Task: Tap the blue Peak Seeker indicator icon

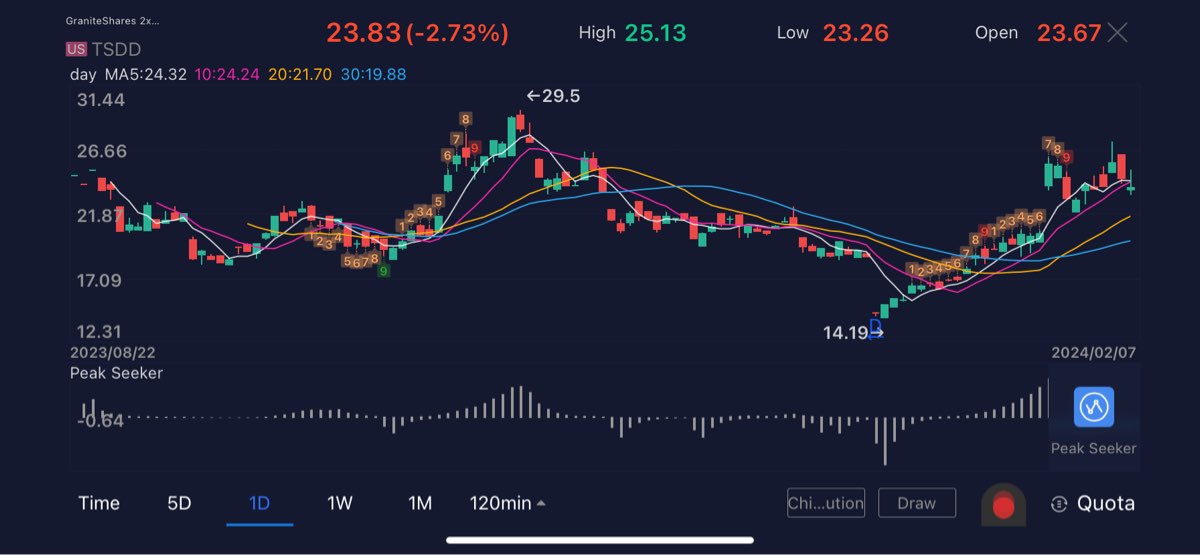Action: (x=1093, y=407)
